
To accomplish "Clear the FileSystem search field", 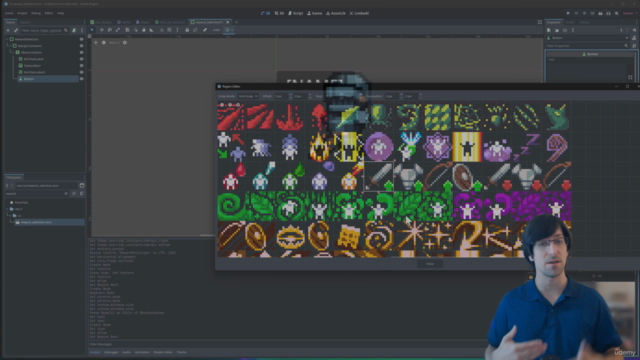I will pyautogui.click(x=66, y=193).
